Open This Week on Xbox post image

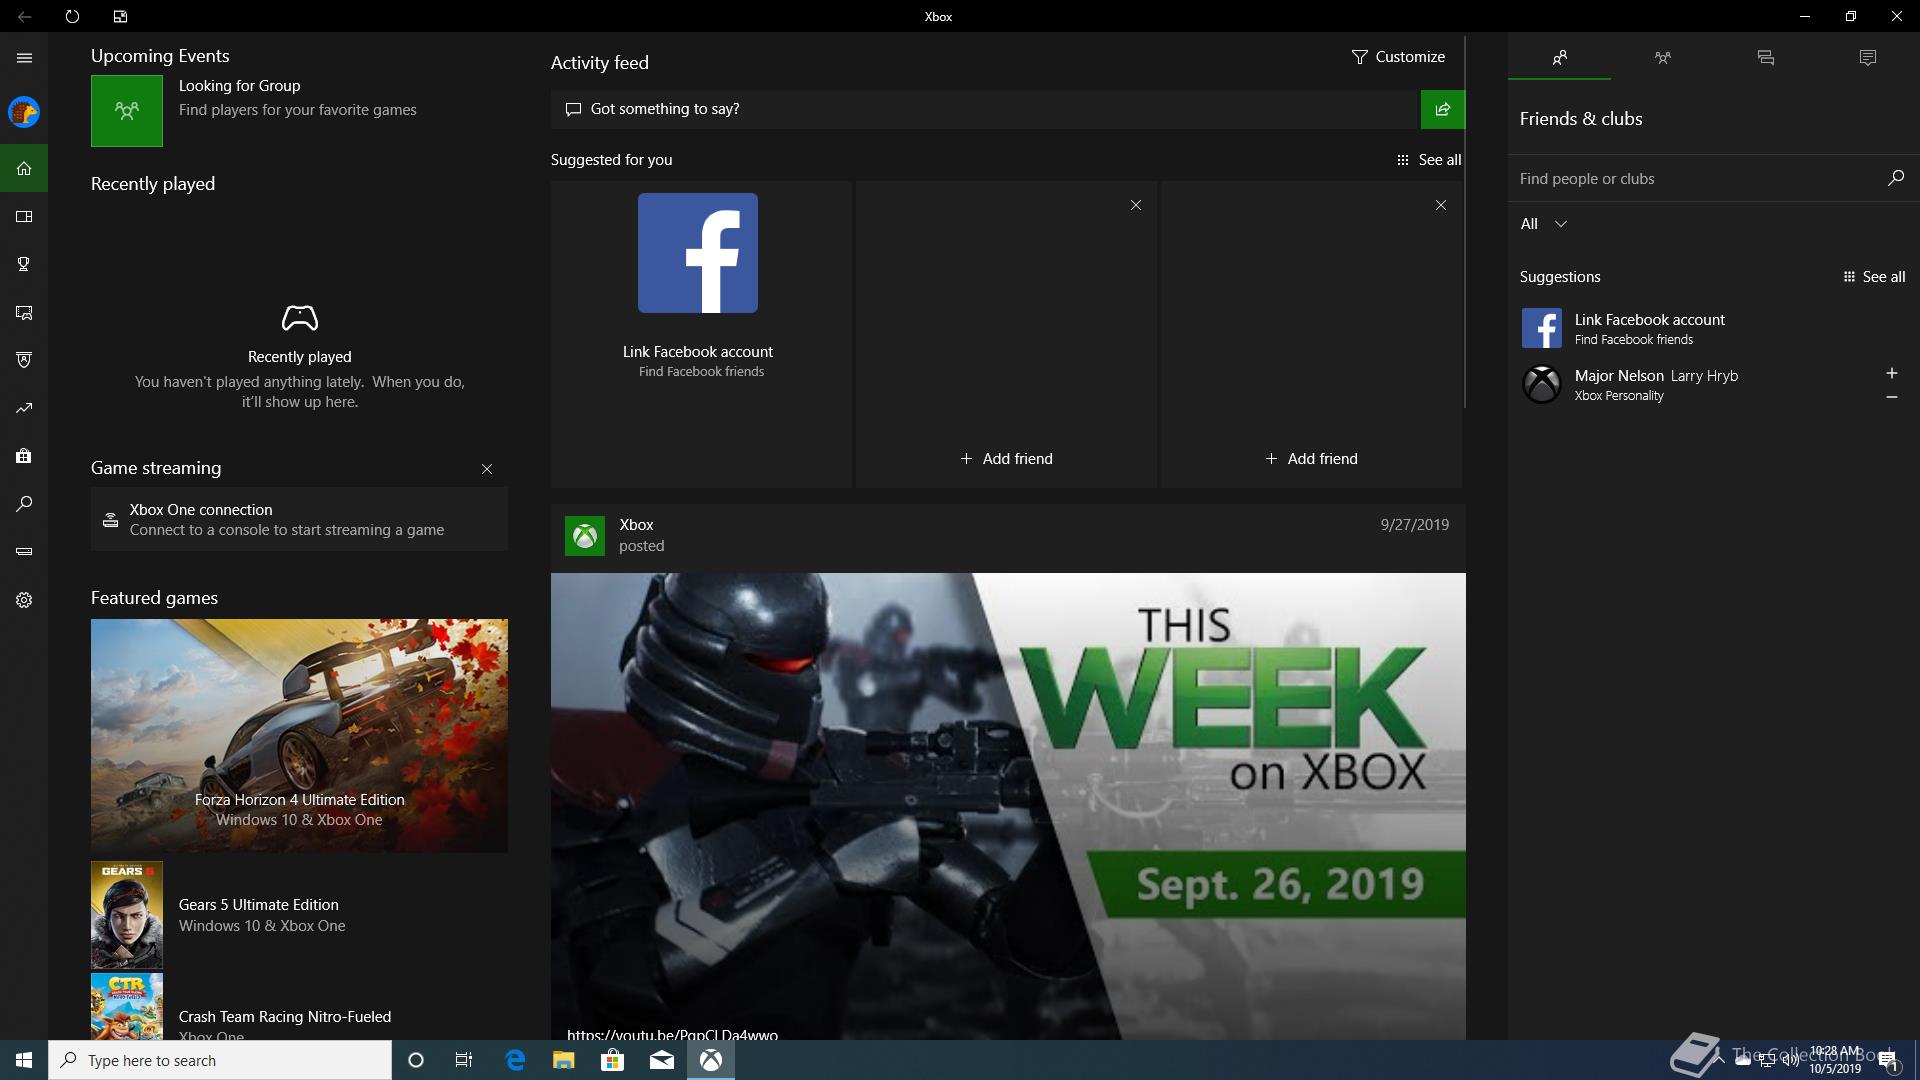[1008, 806]
